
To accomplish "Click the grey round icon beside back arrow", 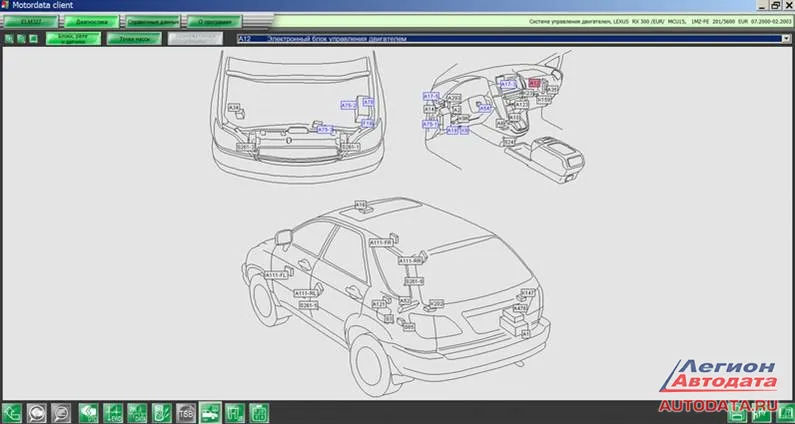I will 36,413.
